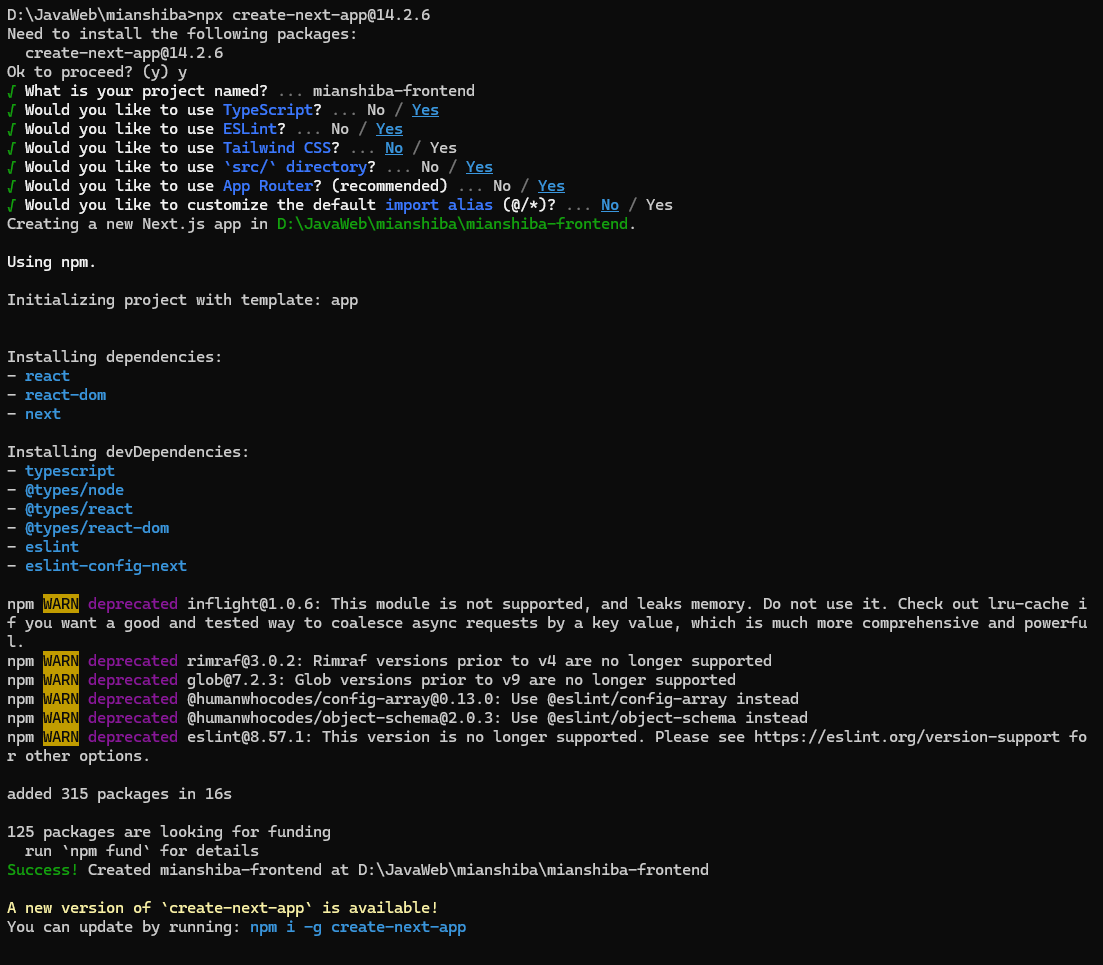The image size is (1103, 965).
Task: Click the '@types/node' devDependency entry
Action: point(74,490)
